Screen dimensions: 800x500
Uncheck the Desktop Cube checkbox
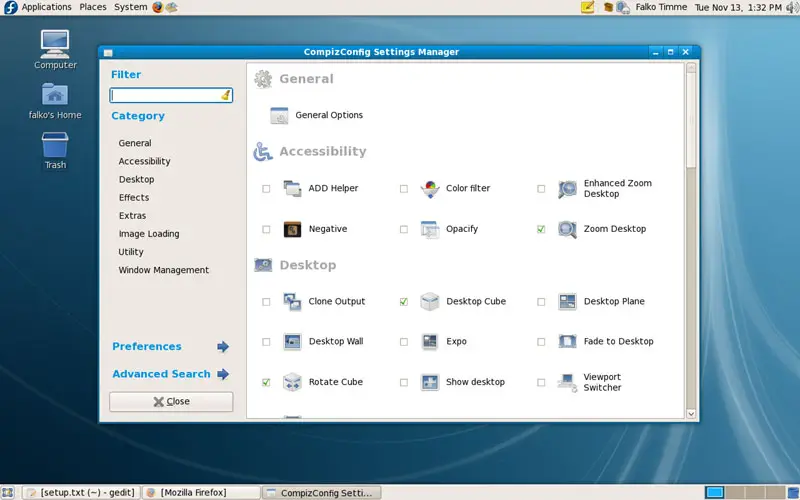[404, 302]
